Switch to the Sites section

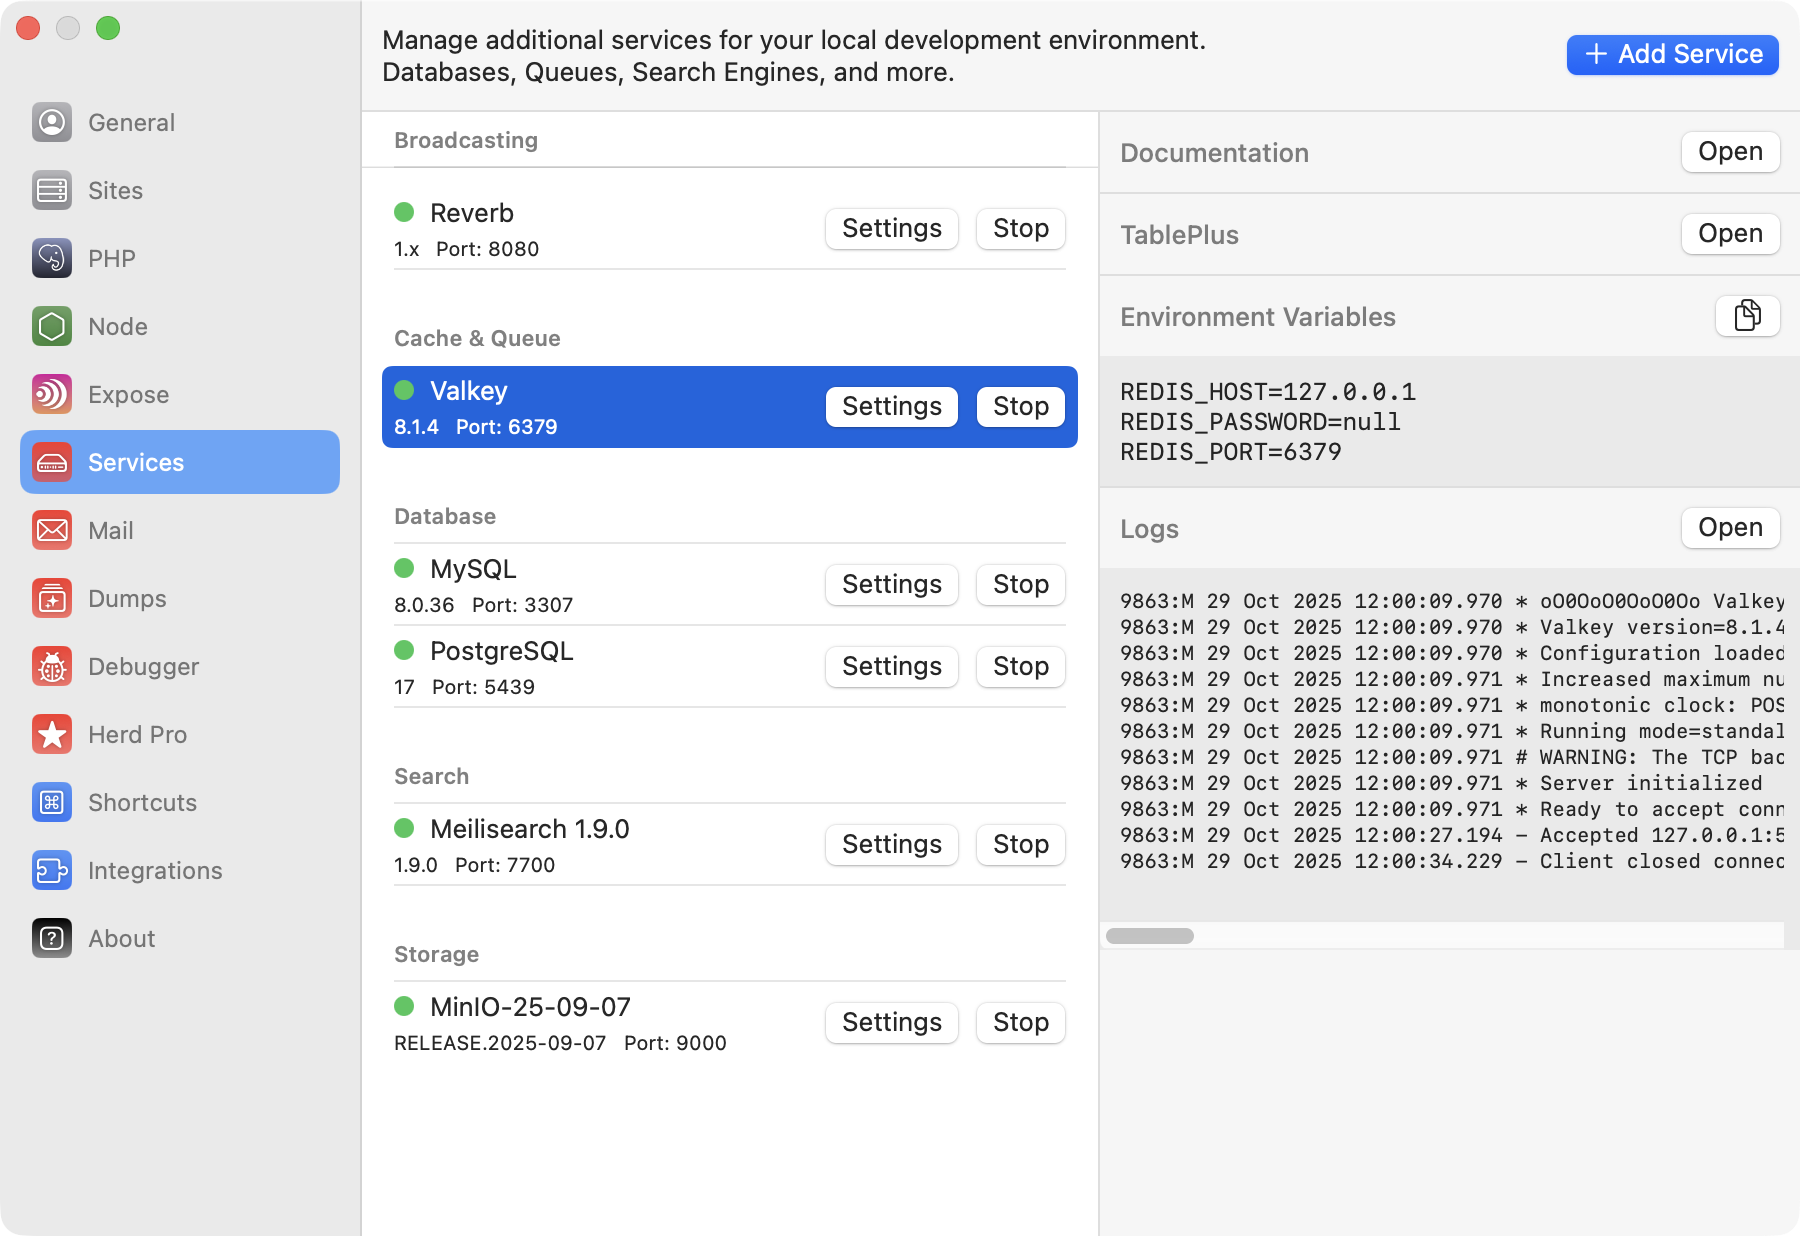[180, 190]
